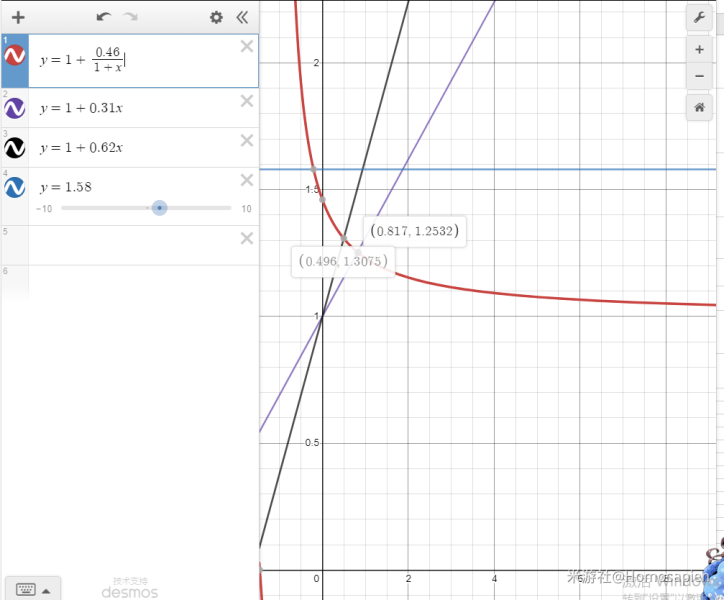This screenshot has width=724, height=600.
Task: Delete expression y=1+0.31x
Action: [247, 101]
